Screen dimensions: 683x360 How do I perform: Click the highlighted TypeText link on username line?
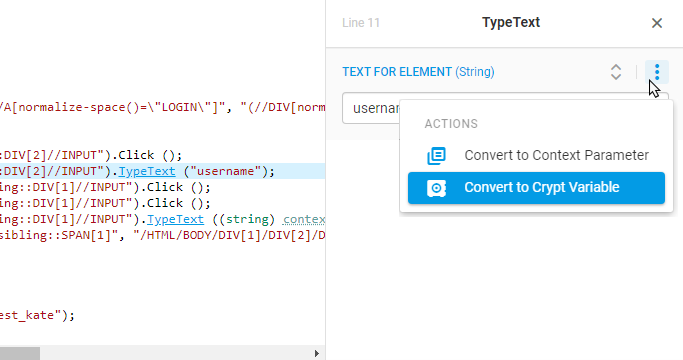(x=147, y=171)
